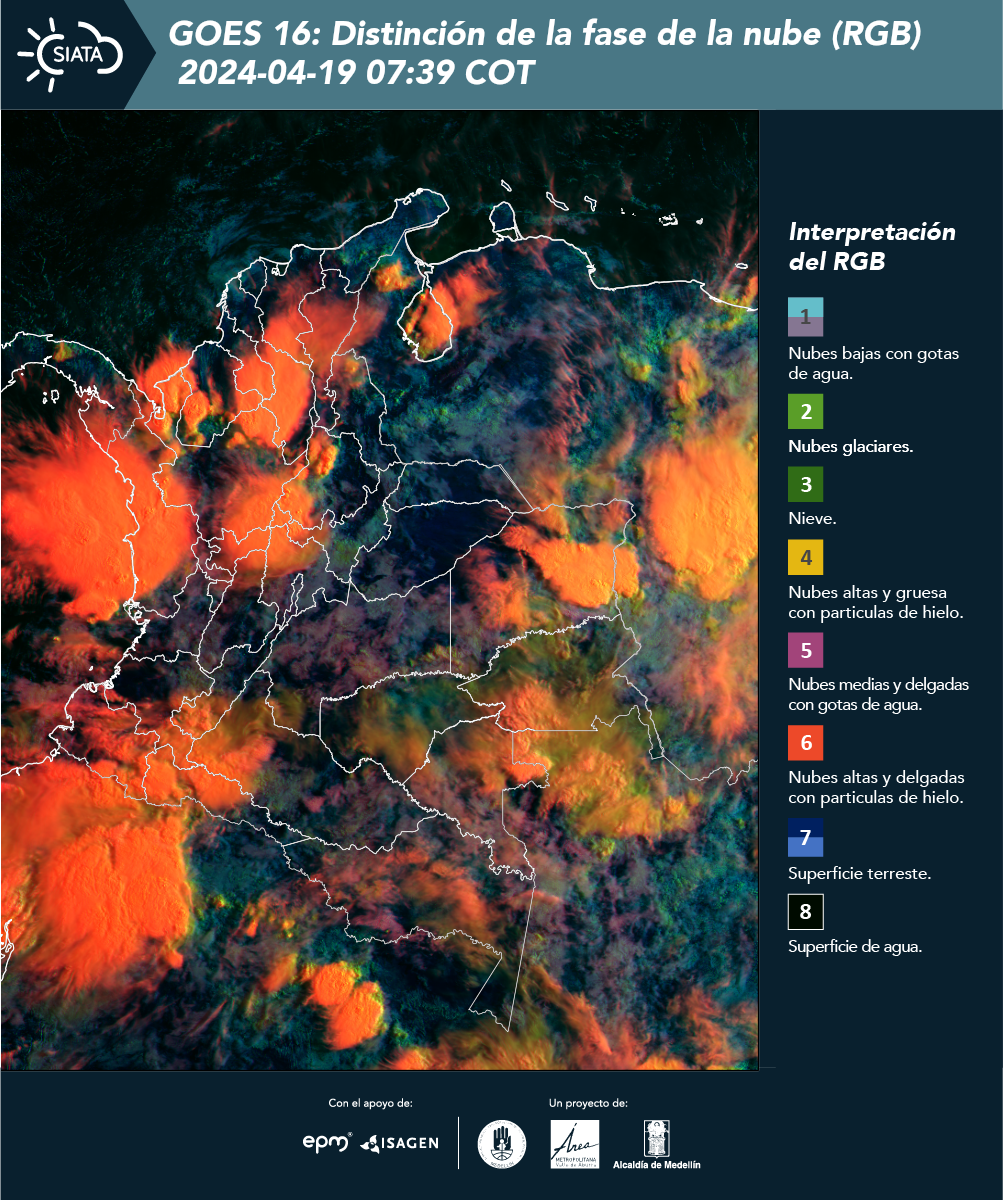
Task: Select yellow swatch 4 for thick high clouds
Action: click(x=805, y=558)
